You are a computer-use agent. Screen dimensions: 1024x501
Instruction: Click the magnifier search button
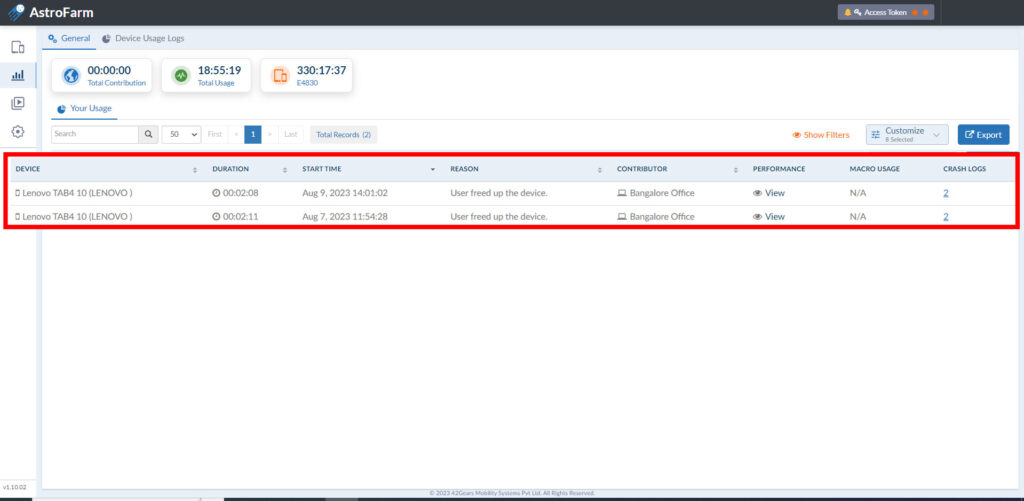click(x=148, y=135)
